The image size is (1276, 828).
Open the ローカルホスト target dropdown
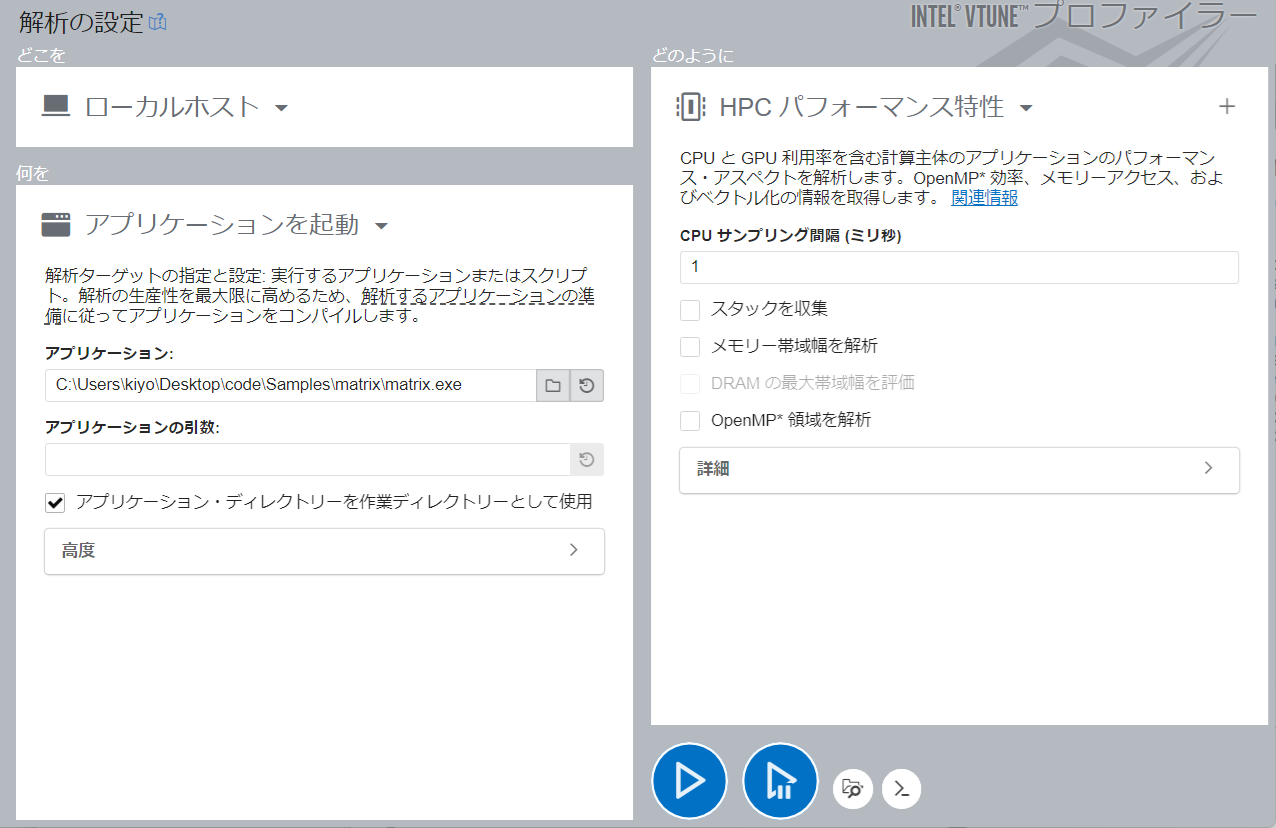pos(281,108)
